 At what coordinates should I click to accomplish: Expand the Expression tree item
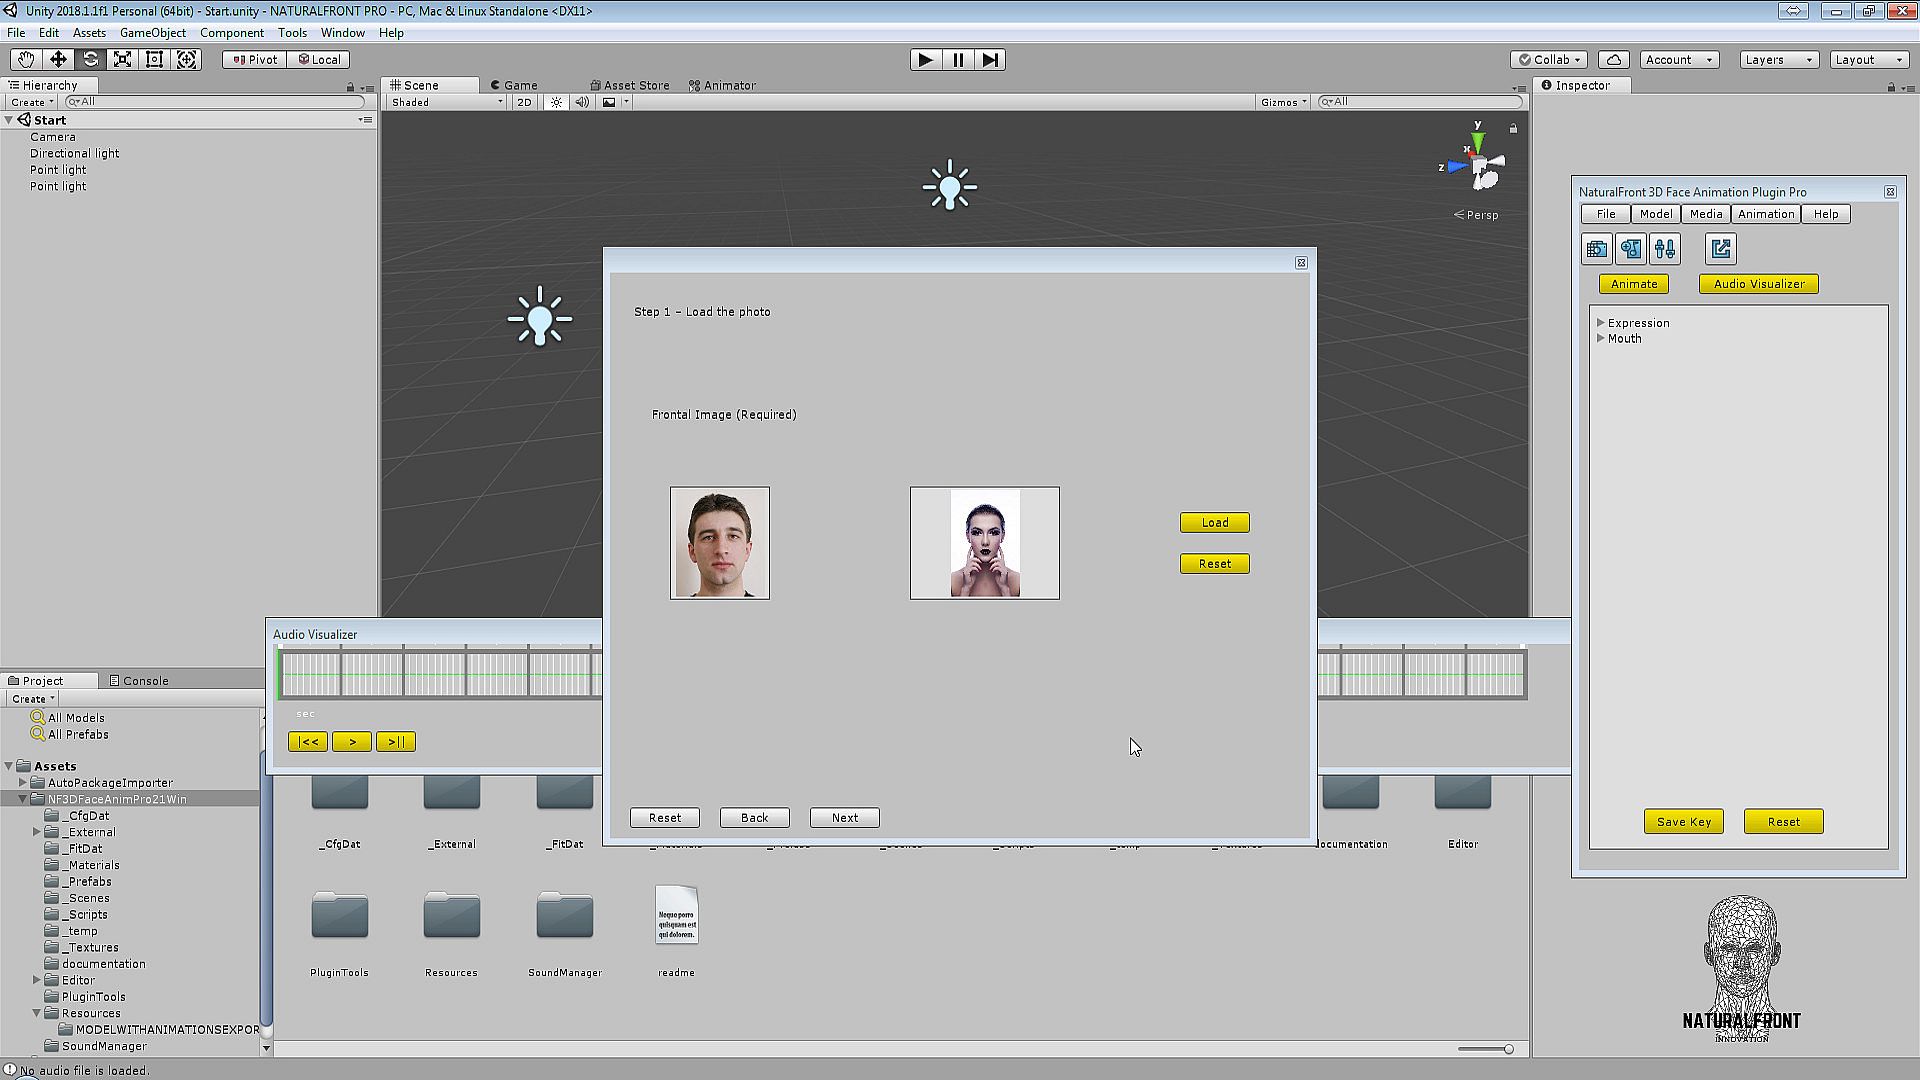[1601, 323]
